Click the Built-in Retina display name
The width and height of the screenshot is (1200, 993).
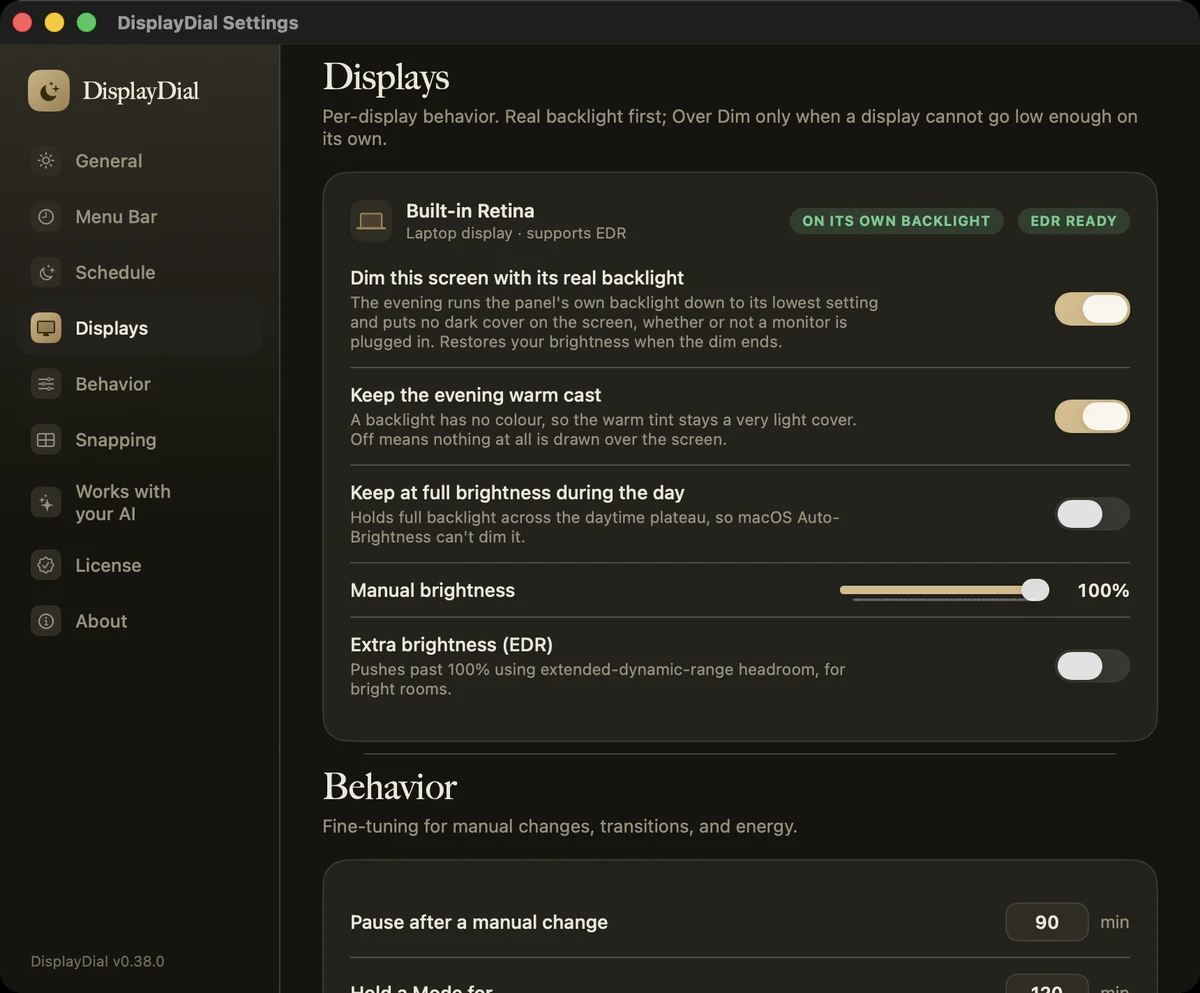[x=470, y=211]
